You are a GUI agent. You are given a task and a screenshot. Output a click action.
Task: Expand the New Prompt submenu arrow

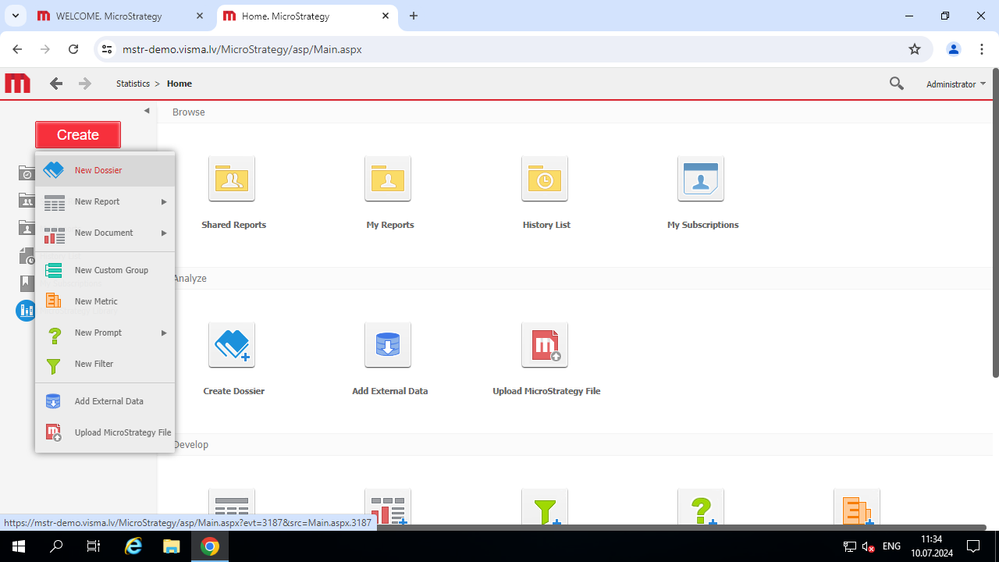164,333
